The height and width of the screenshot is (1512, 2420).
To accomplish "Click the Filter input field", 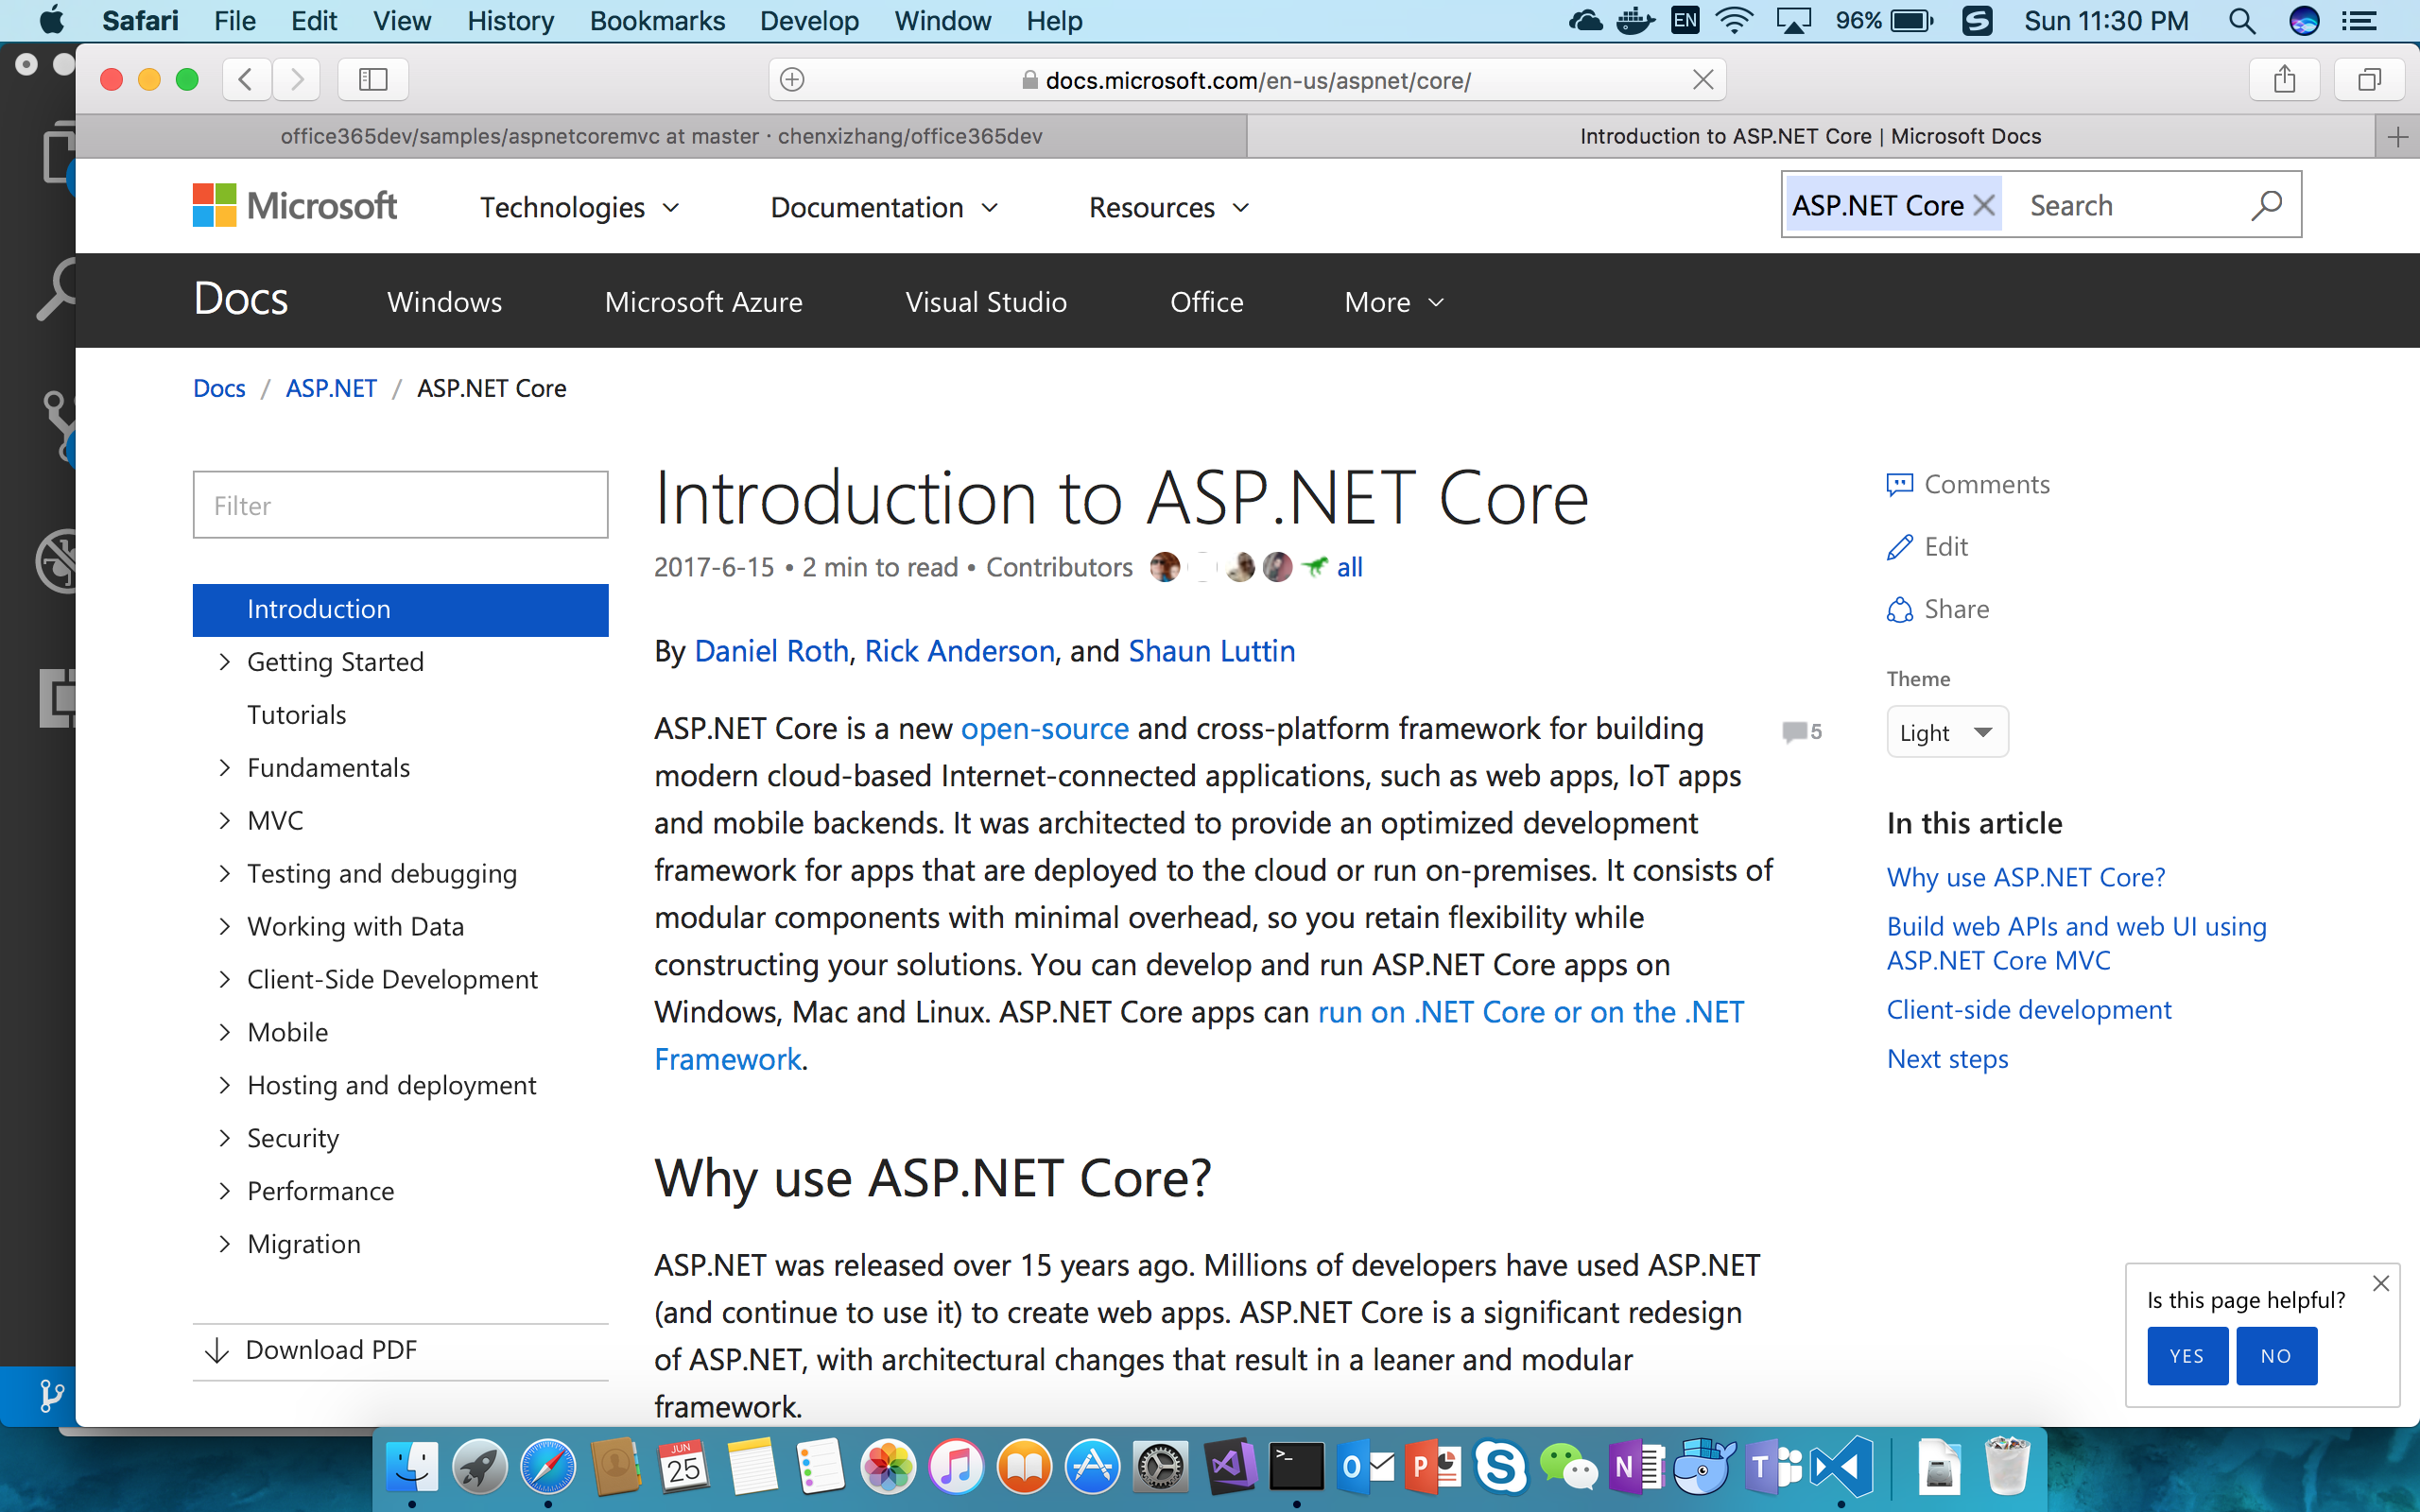I will [400, 505].
